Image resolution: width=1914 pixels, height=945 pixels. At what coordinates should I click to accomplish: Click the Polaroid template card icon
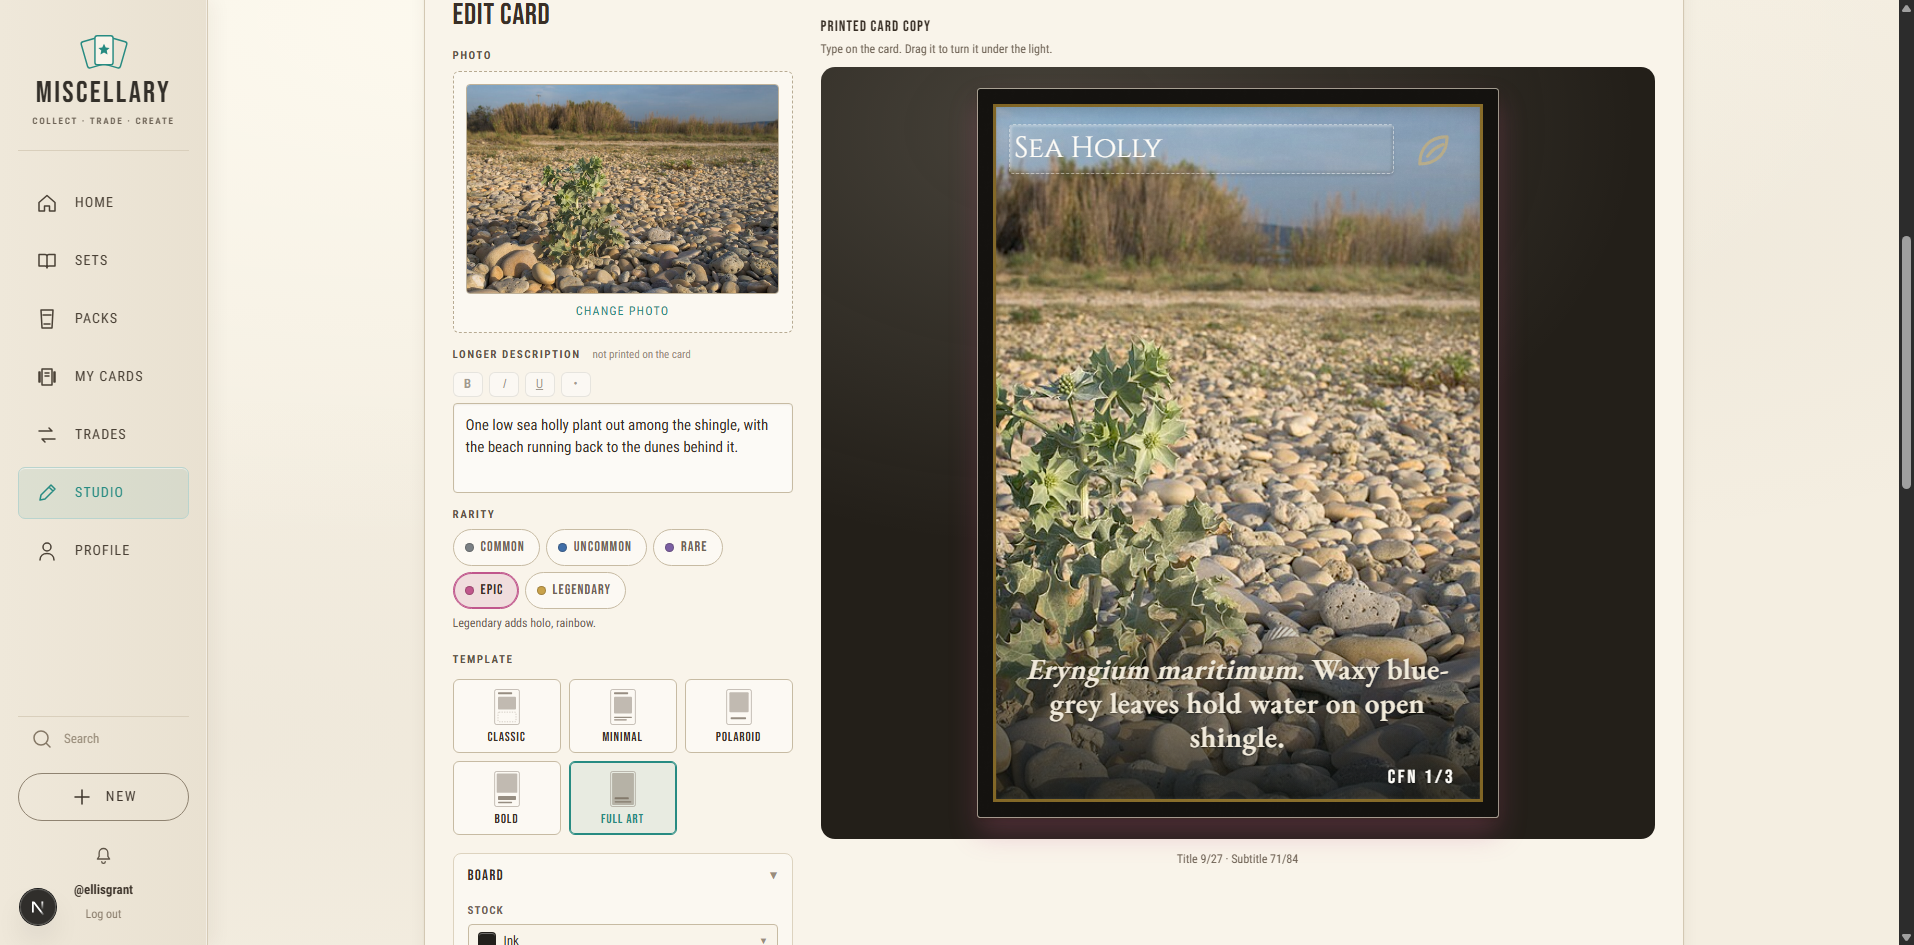[739, 707]
